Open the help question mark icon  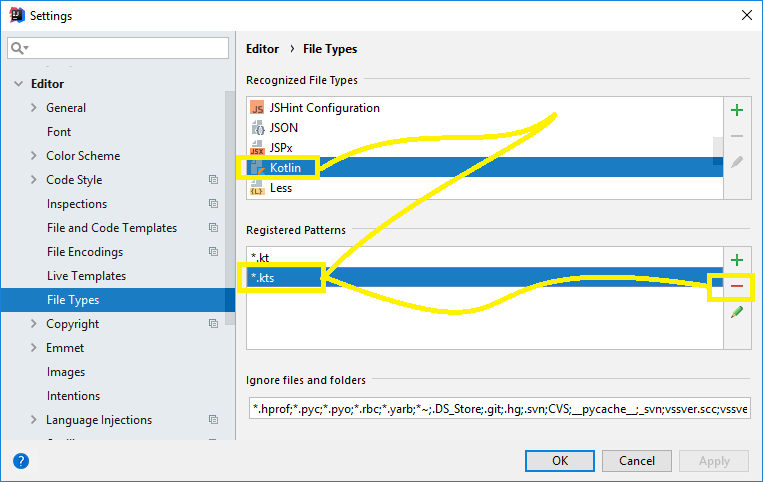(21, 461)
